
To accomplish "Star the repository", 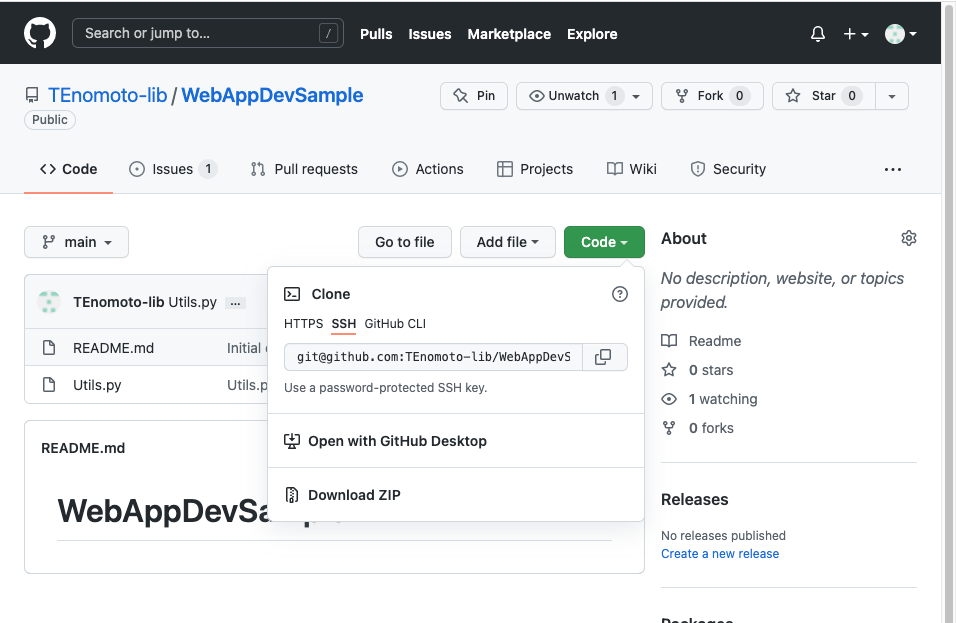I will tap(824, 96).
